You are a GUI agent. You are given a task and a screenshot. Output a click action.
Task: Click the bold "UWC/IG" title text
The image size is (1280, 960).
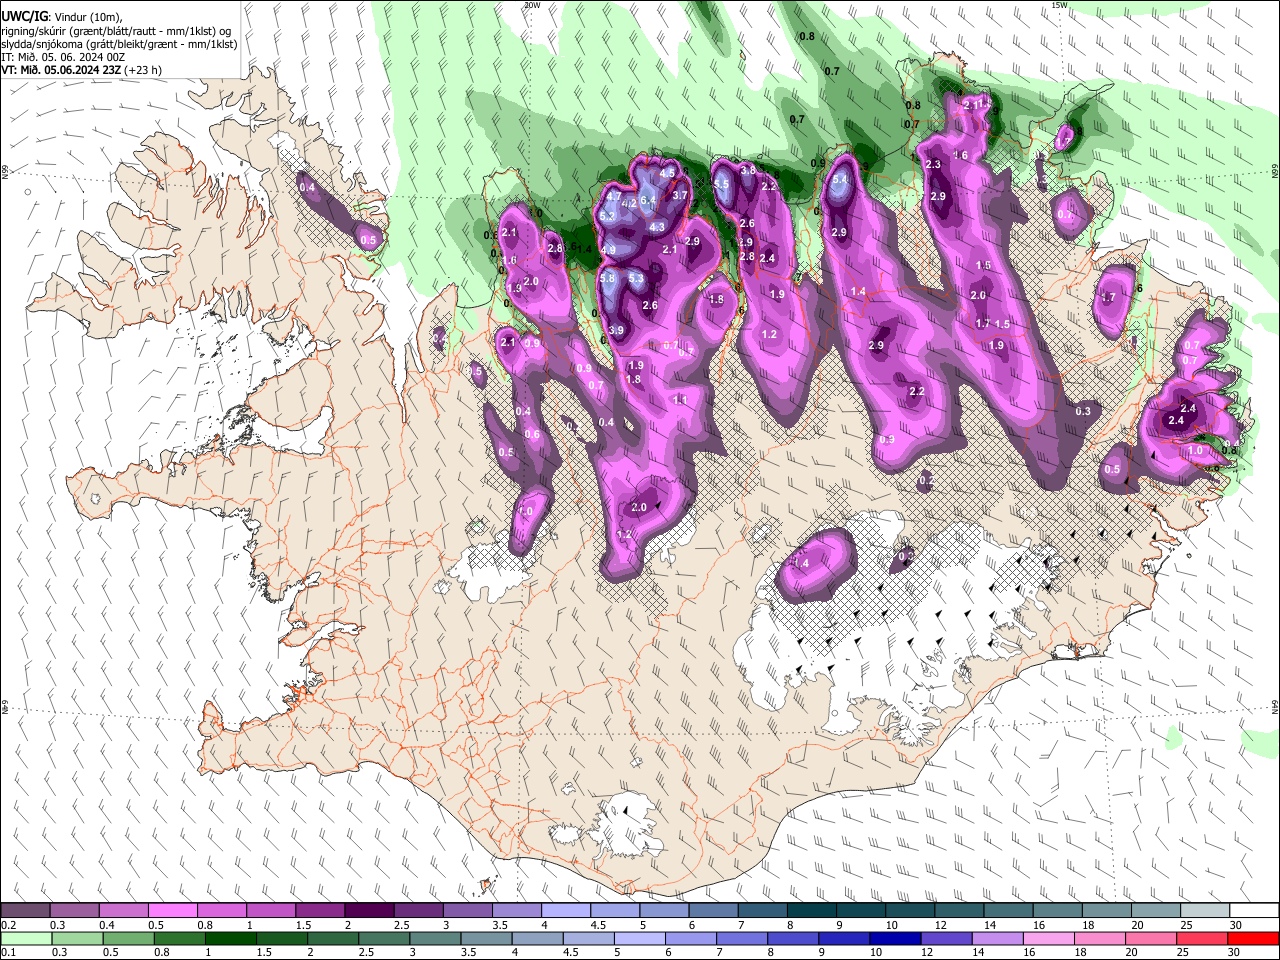click(24, 15)
